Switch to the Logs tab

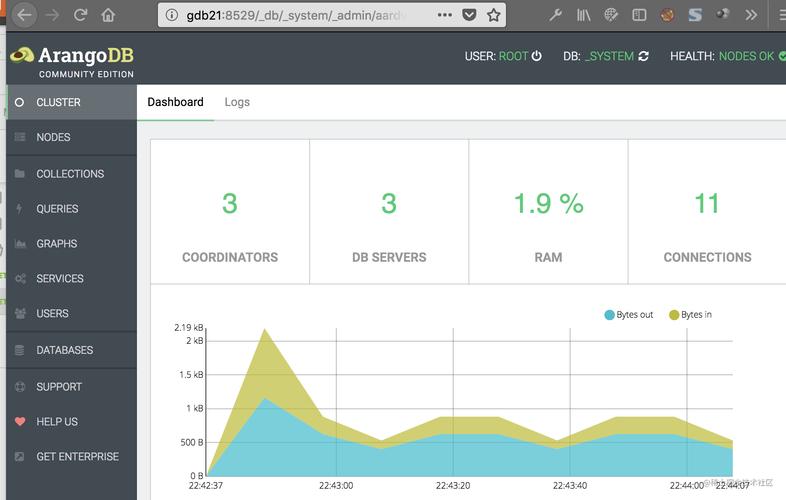tap(237, 102)
